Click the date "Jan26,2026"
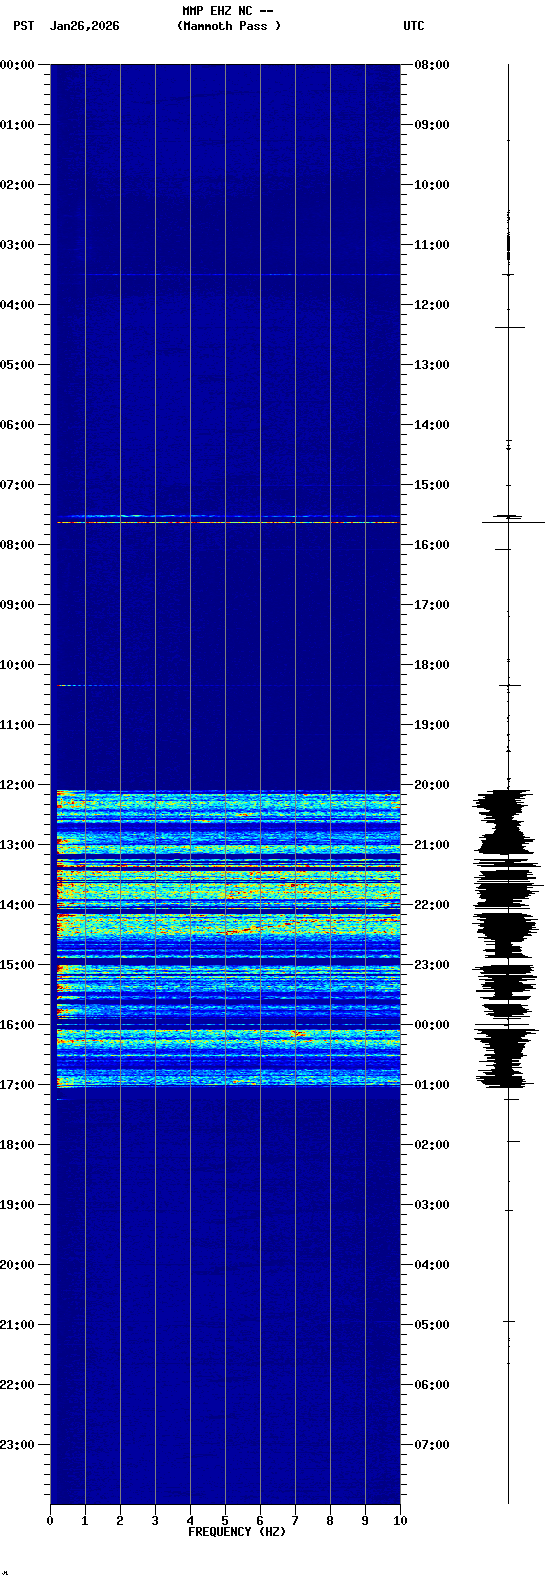 pyautogui.click(x=84, y=26)
